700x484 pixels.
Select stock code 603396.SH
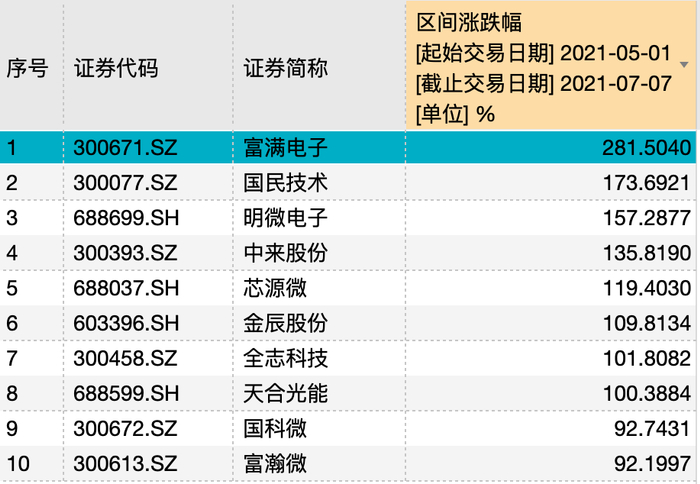[x=126, y=323]
